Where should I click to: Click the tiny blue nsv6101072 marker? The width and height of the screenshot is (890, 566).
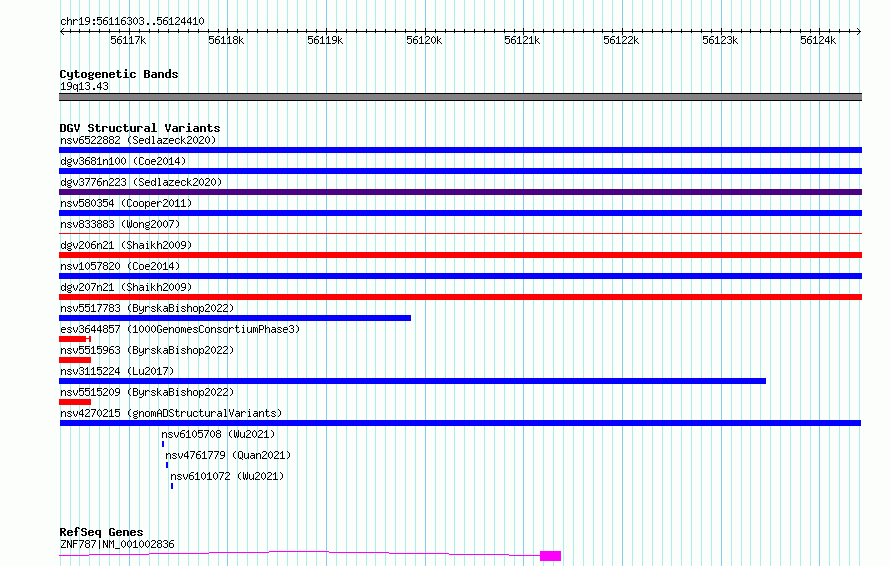pyautogui.click(x=172, y=486)
